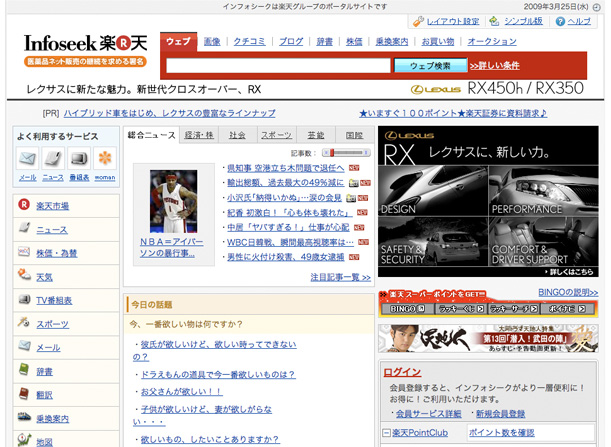Screen dimensions: 611x447
Task: Open the 注目記事一覧 >> link
Action: tap(341, 277)
